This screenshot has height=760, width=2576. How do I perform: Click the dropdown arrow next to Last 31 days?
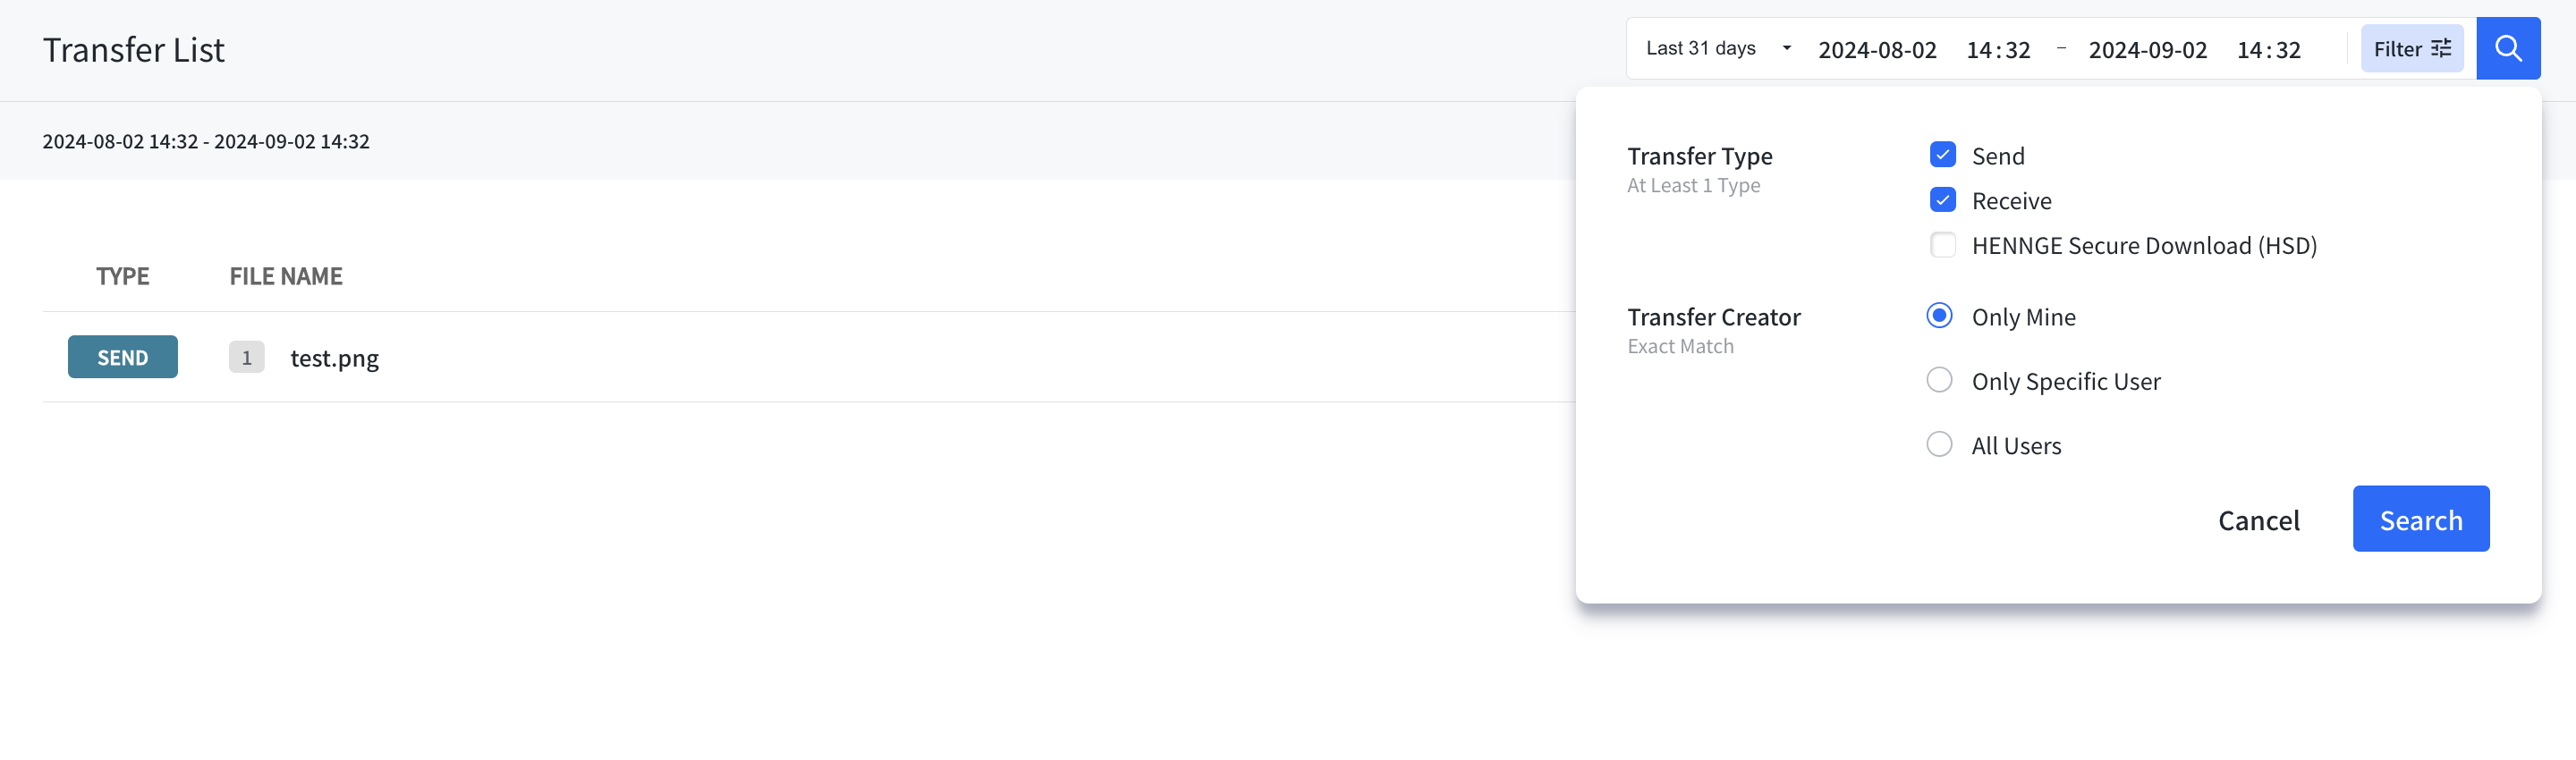click(x=1786, y=48)
